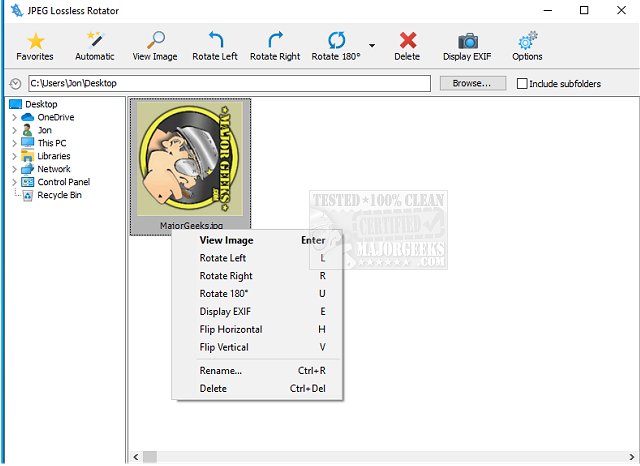Click the View Image magnifier toolbar button
Viewport: 640px width, 466px height.
point(155,46)
